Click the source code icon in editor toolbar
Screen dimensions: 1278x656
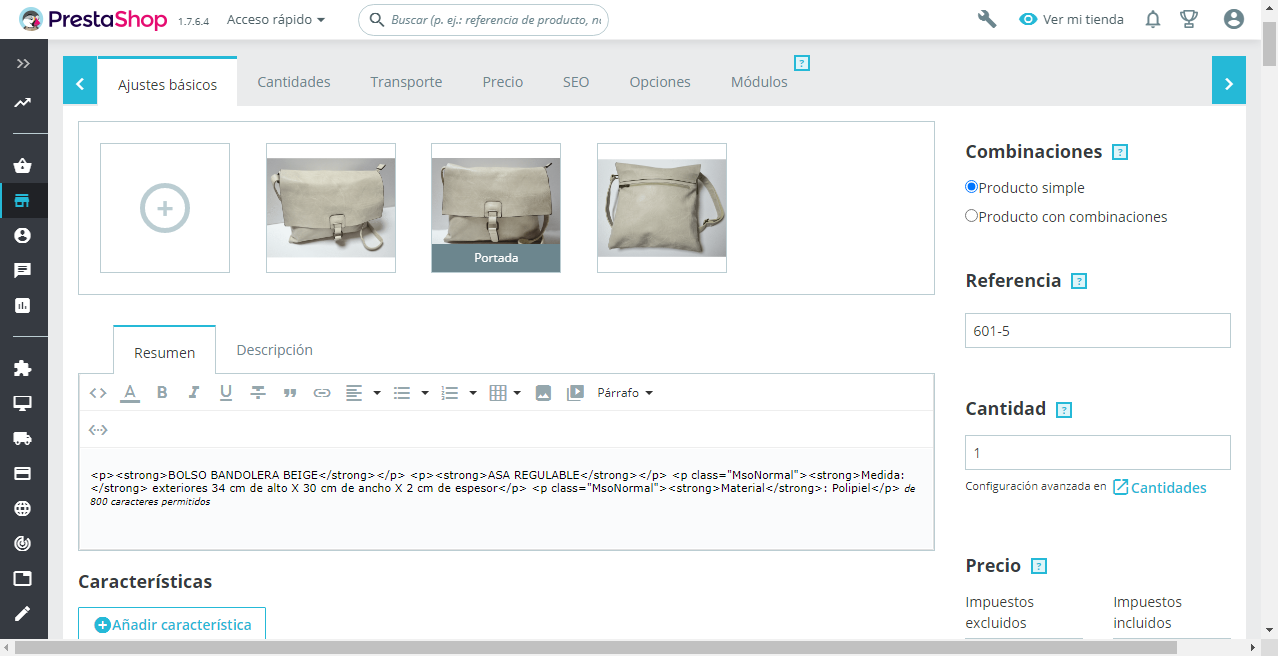[98, 393]
